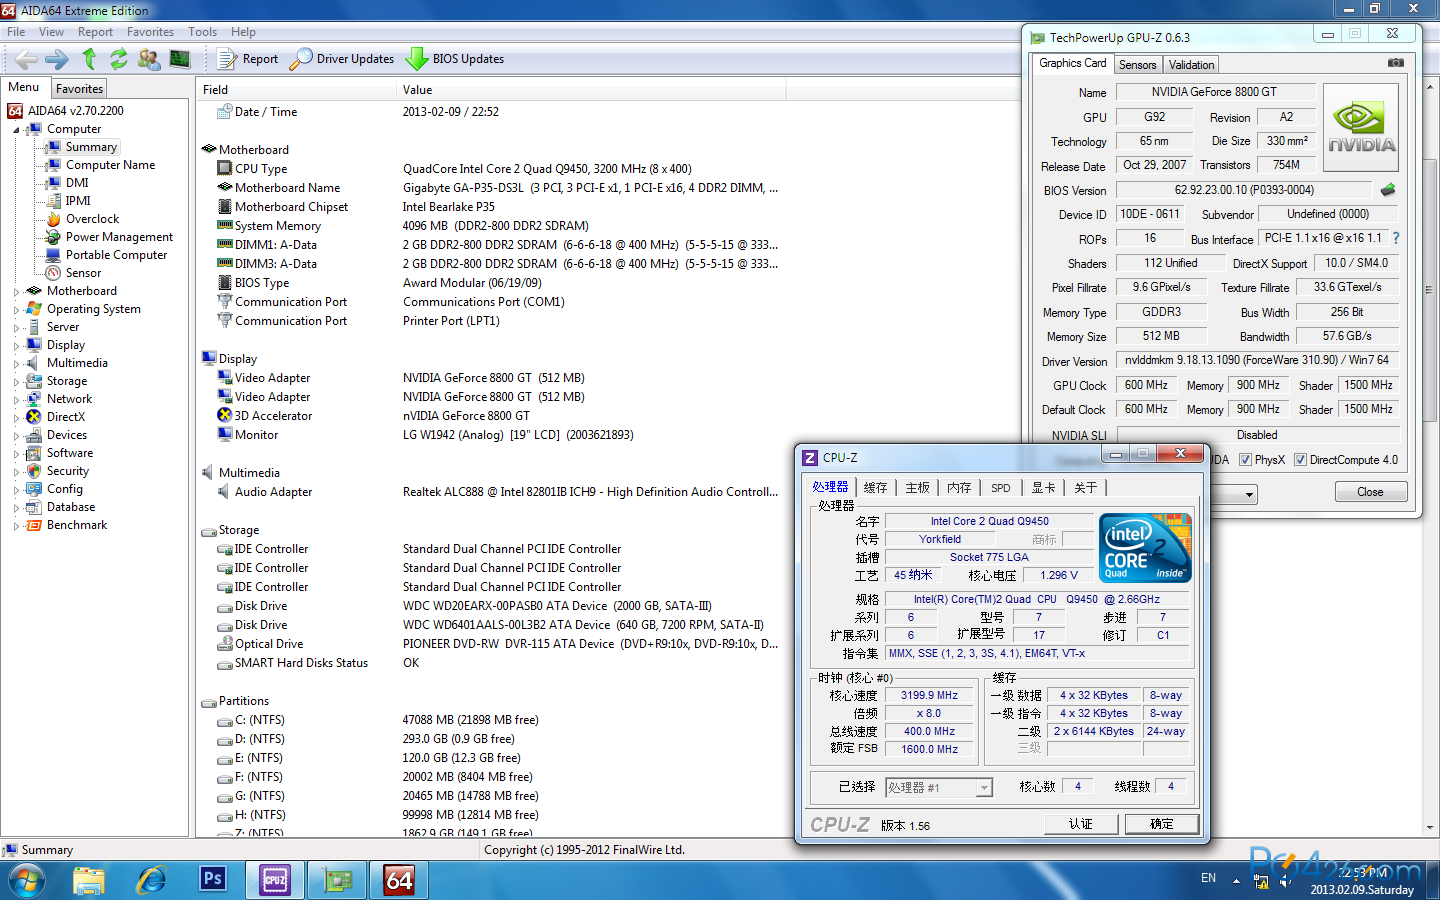Toggle the DirectCompute 4.0 checkbox
Screen dimensions: 1440x900
click(1300, 460)
